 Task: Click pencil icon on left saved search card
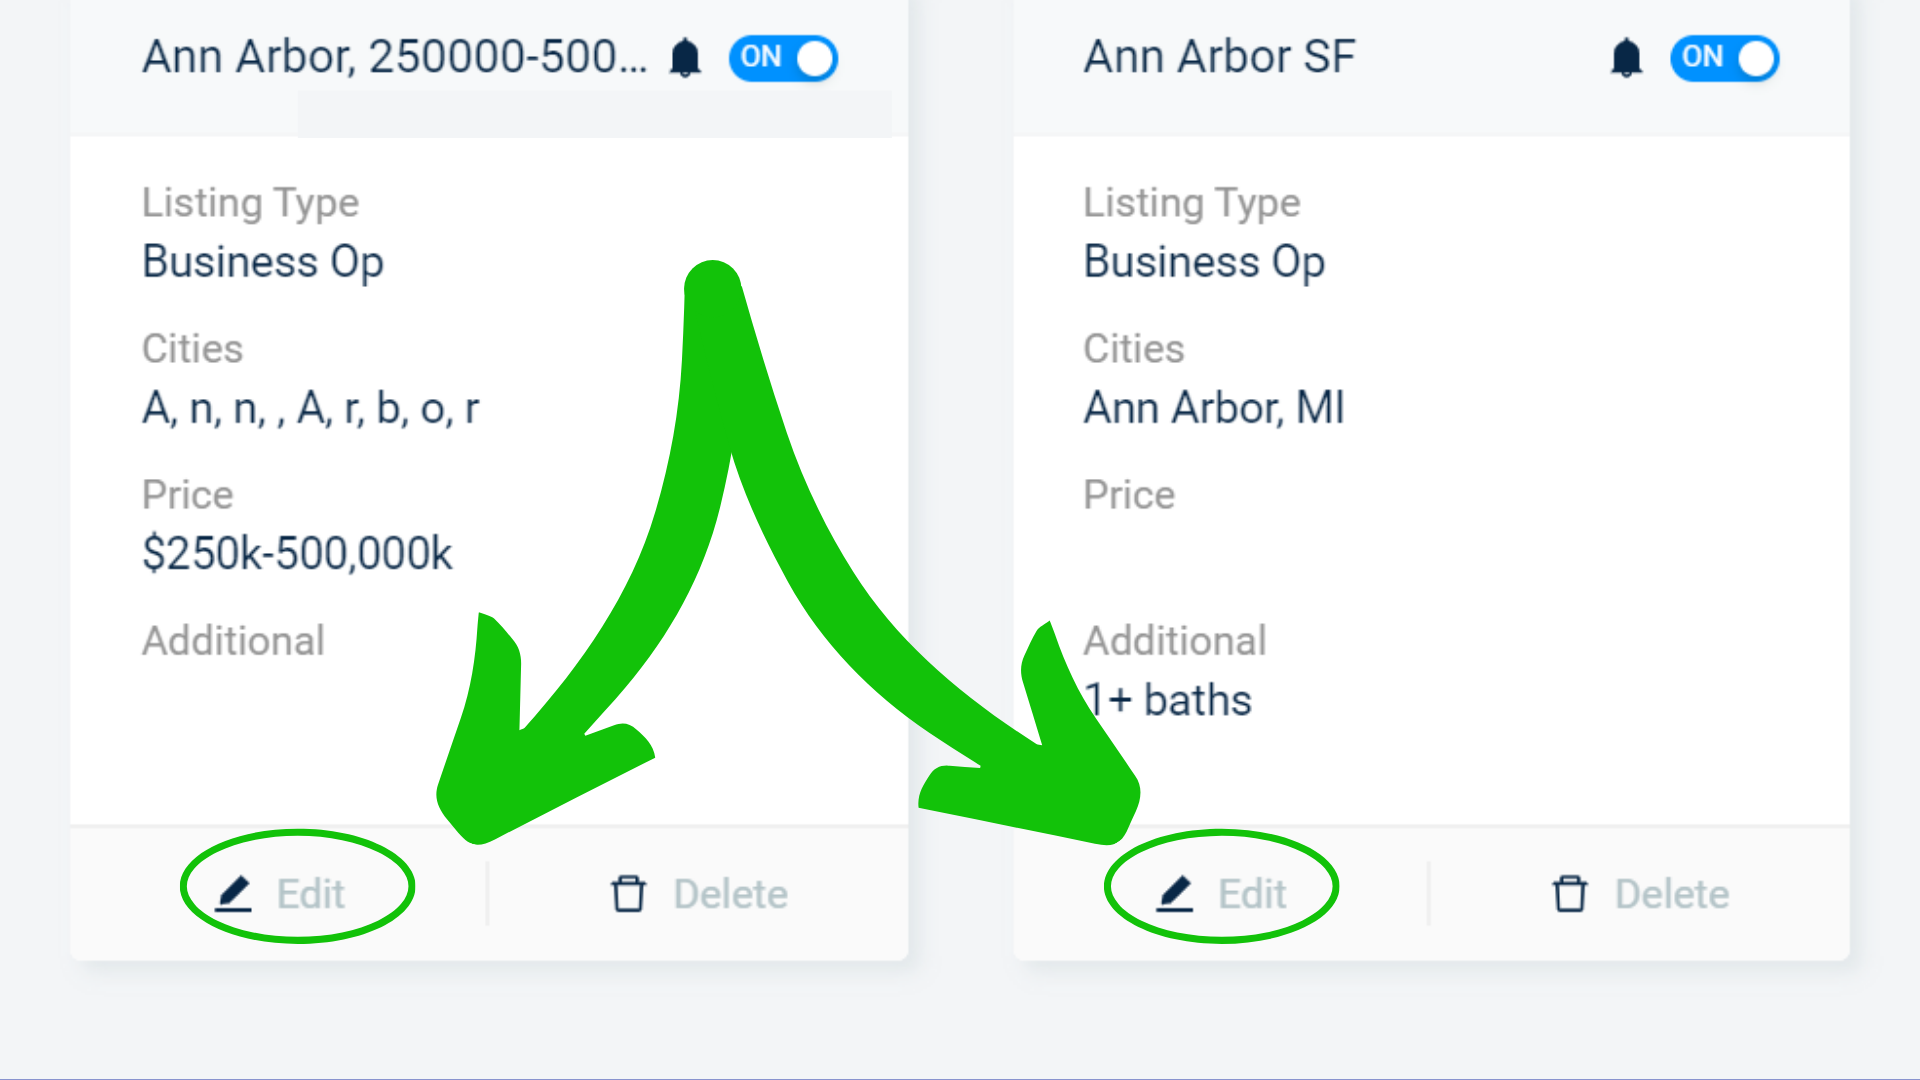[x=234, y=893]
